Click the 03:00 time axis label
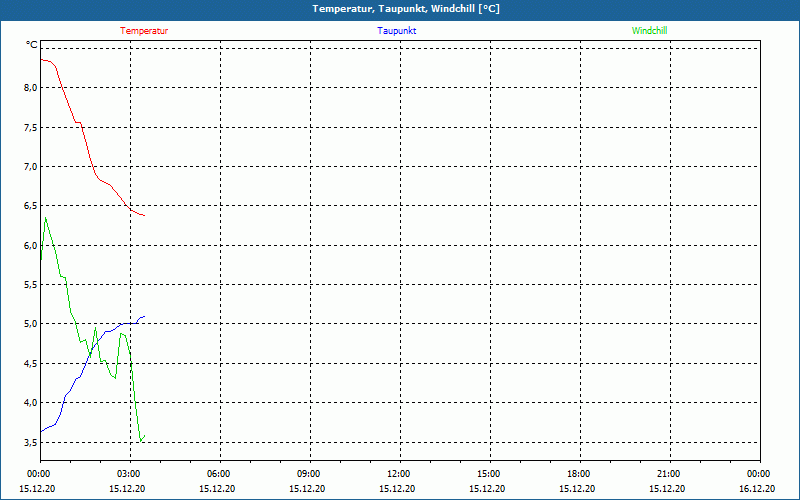The height and width of the screenshot is (500, 800). 130,474
